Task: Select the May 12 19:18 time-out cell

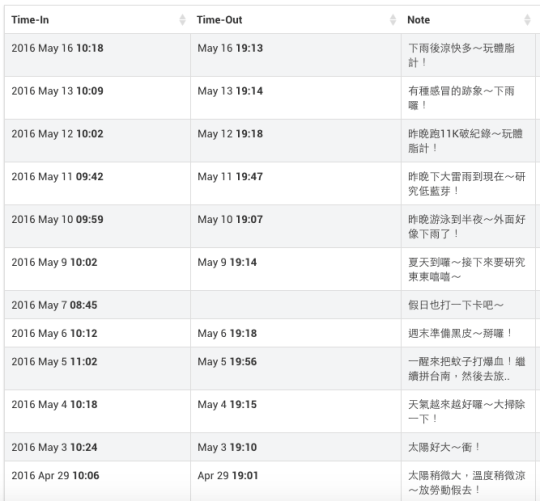Action: [x=296, y=141]
